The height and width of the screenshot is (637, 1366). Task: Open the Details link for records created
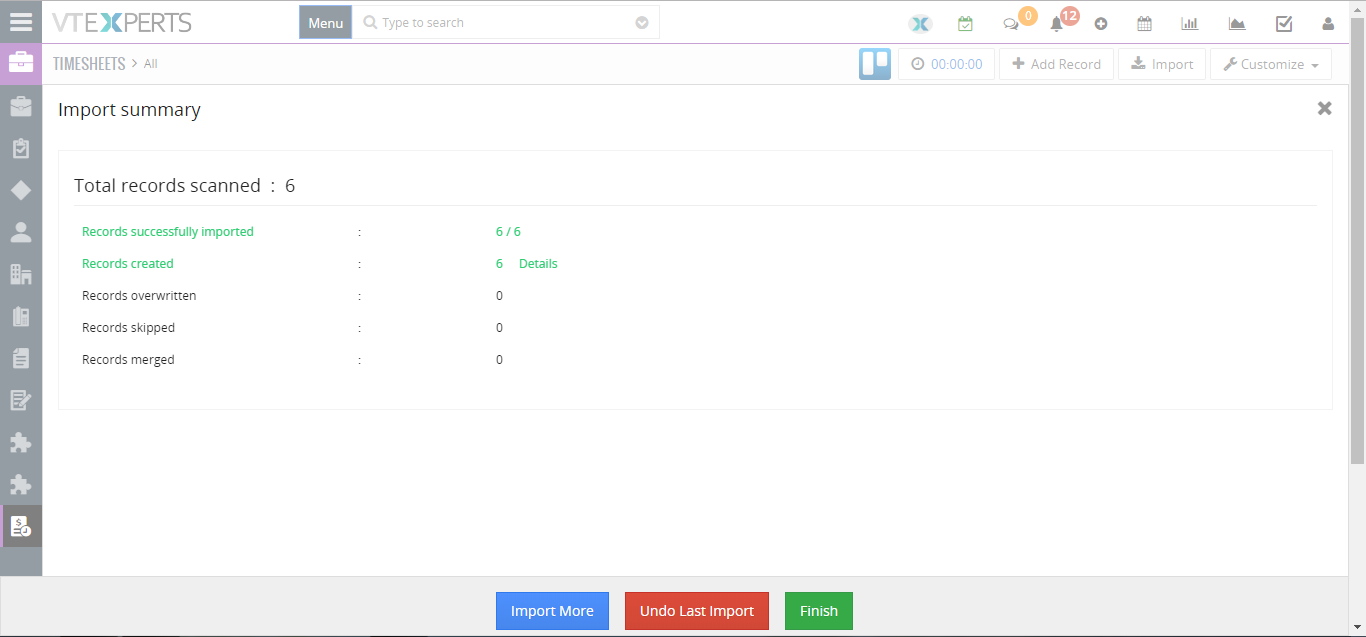[x=538, y=264]
